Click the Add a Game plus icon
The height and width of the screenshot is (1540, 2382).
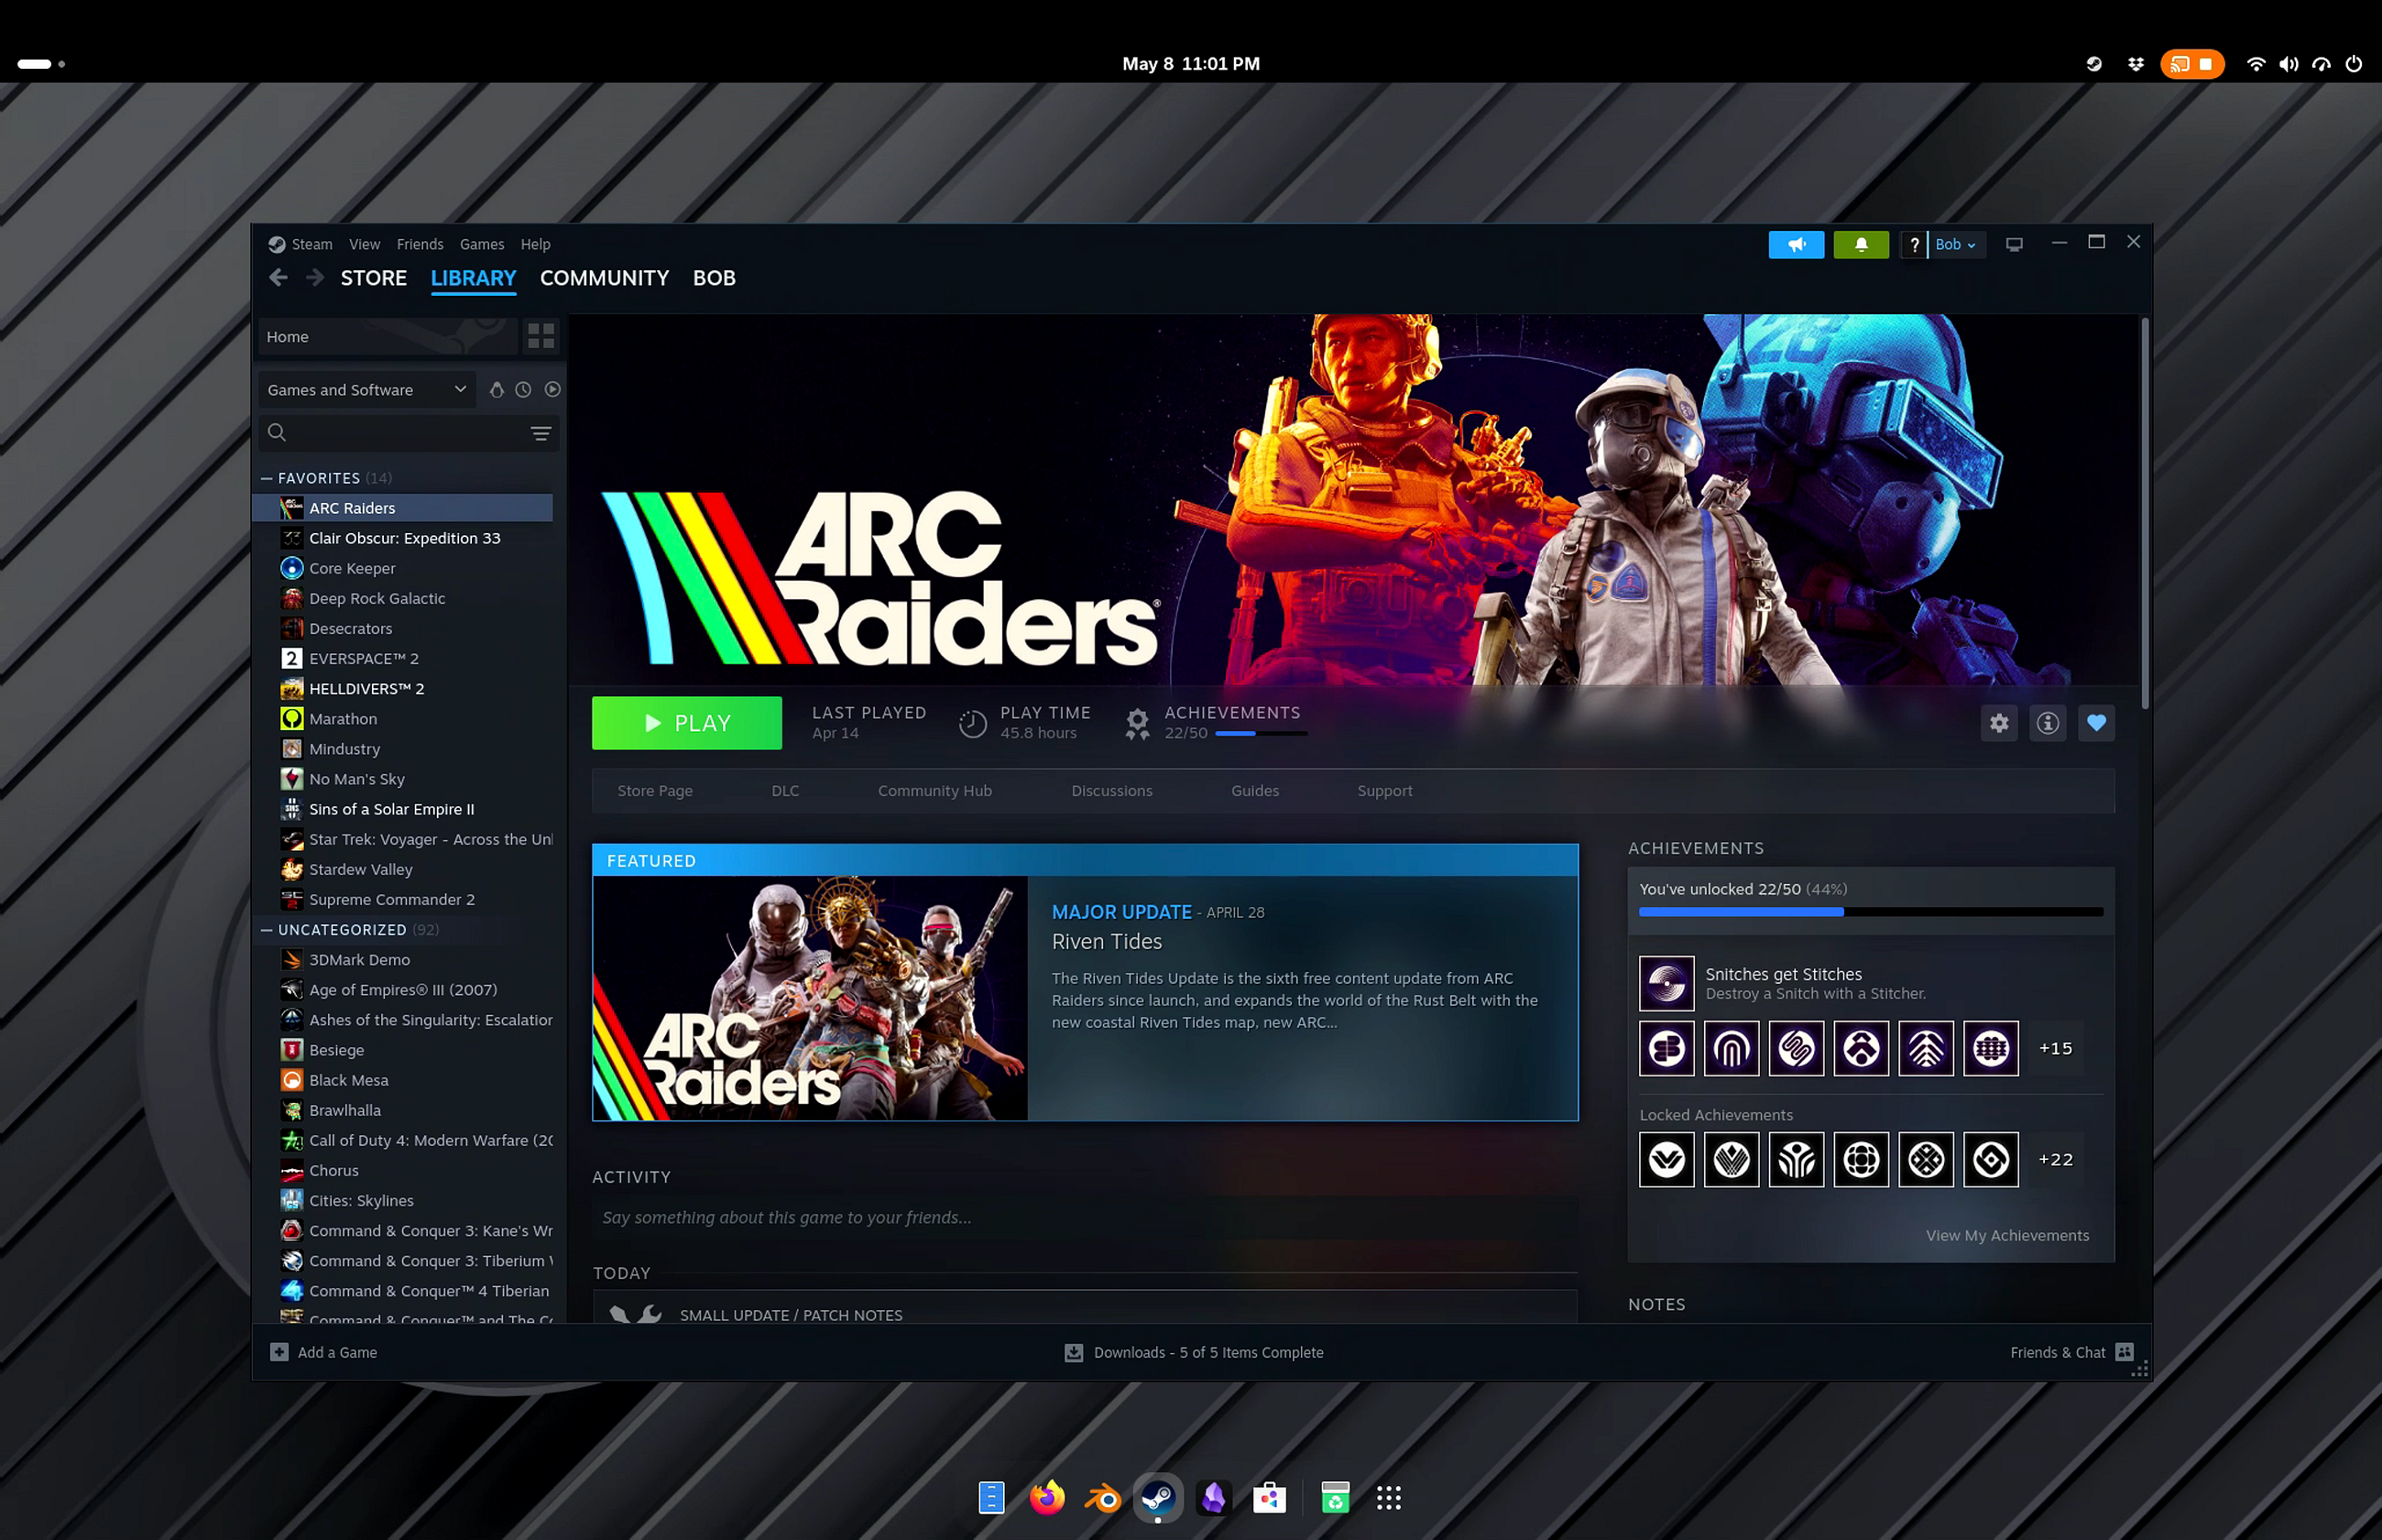tap(279, 1352)
